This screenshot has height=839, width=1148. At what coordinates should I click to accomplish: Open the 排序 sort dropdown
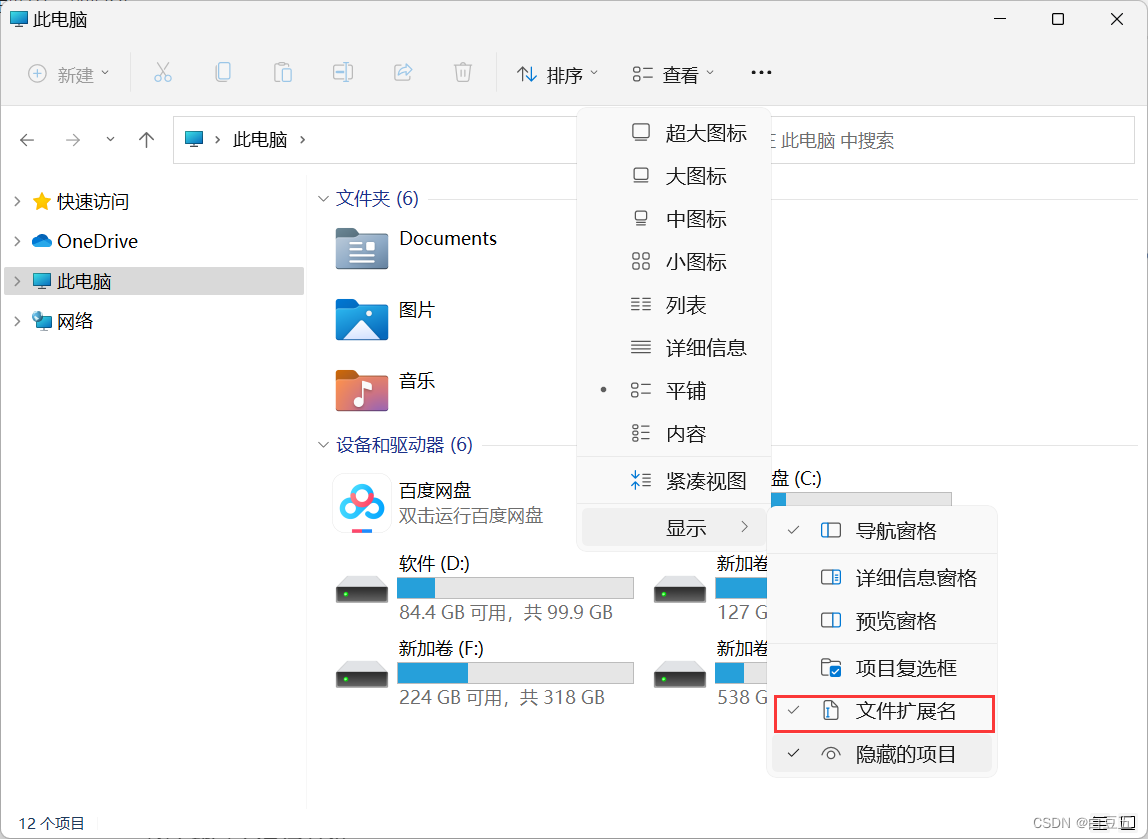click(557, 74)
